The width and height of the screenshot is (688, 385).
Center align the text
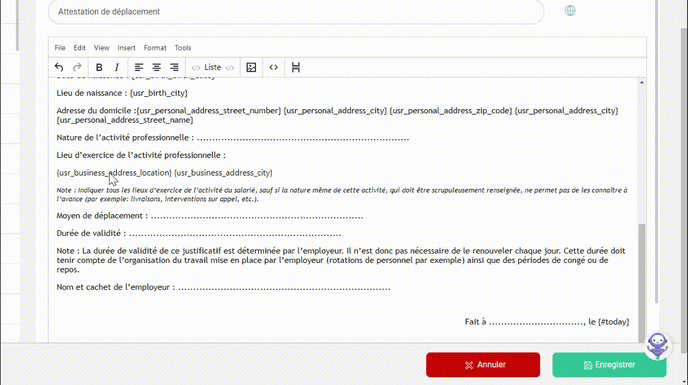157,67
